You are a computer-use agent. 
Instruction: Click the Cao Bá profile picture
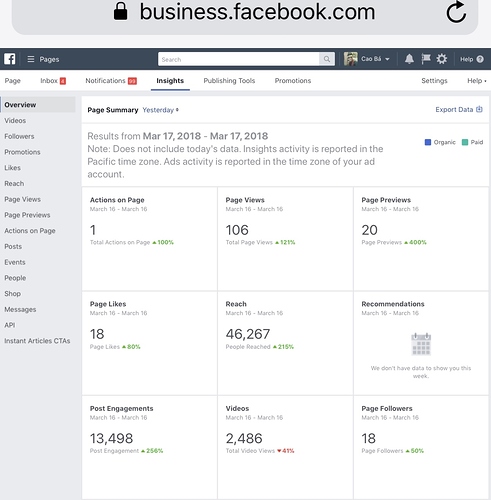click(351, 59)
